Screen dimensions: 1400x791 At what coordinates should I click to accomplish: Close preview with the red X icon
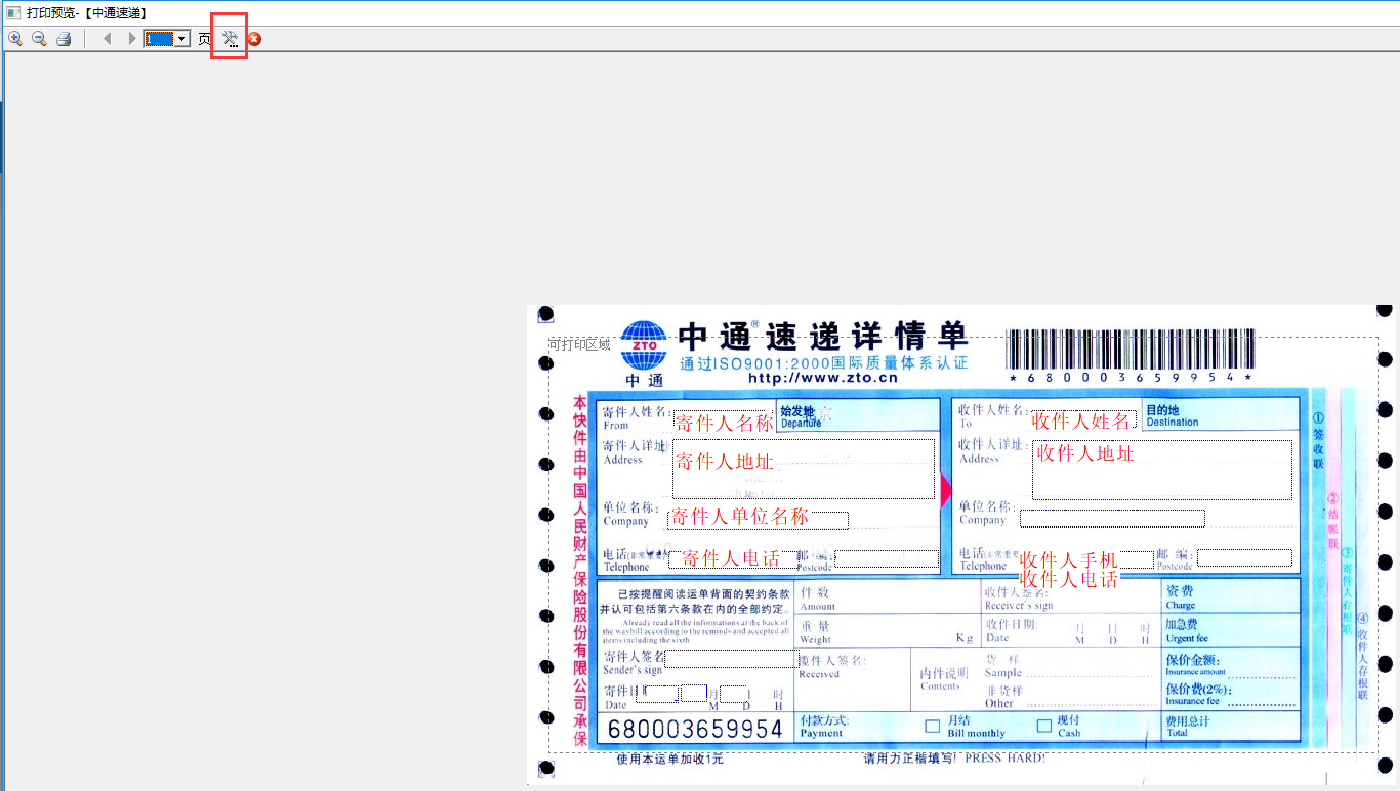coord(254,39)
